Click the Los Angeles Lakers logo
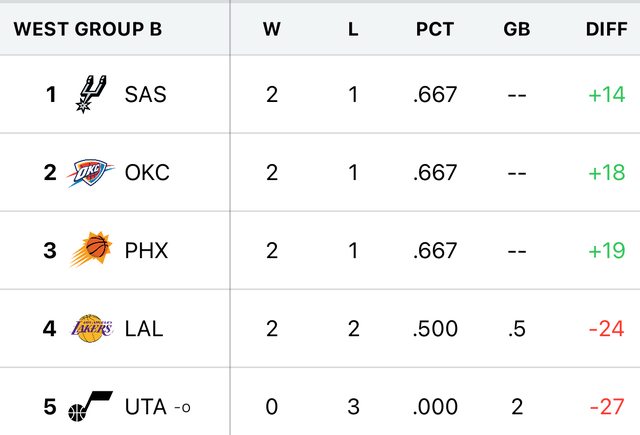The height and width of the screenshot is (435, 640). 91,327
